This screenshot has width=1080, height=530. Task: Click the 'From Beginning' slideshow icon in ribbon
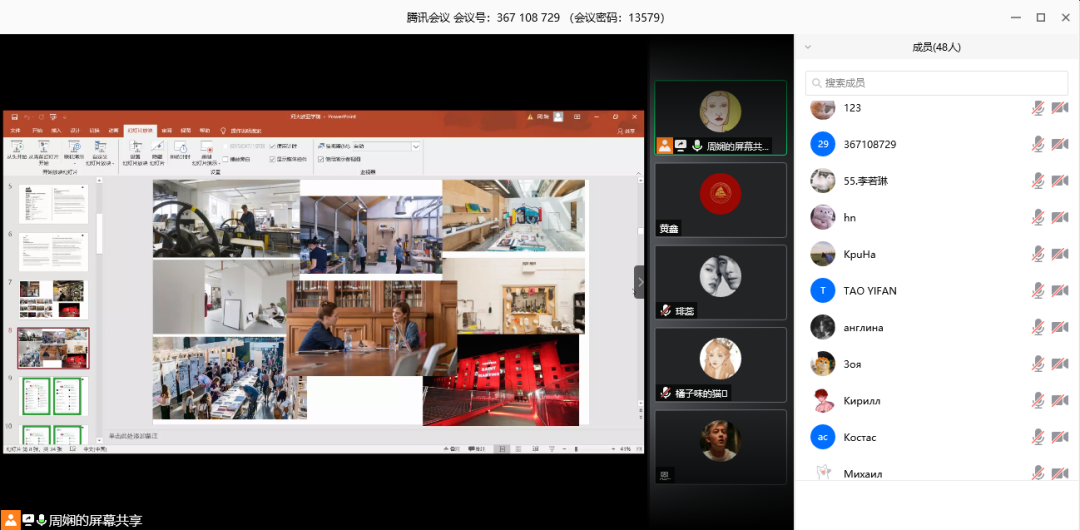(x=18, y=147)
